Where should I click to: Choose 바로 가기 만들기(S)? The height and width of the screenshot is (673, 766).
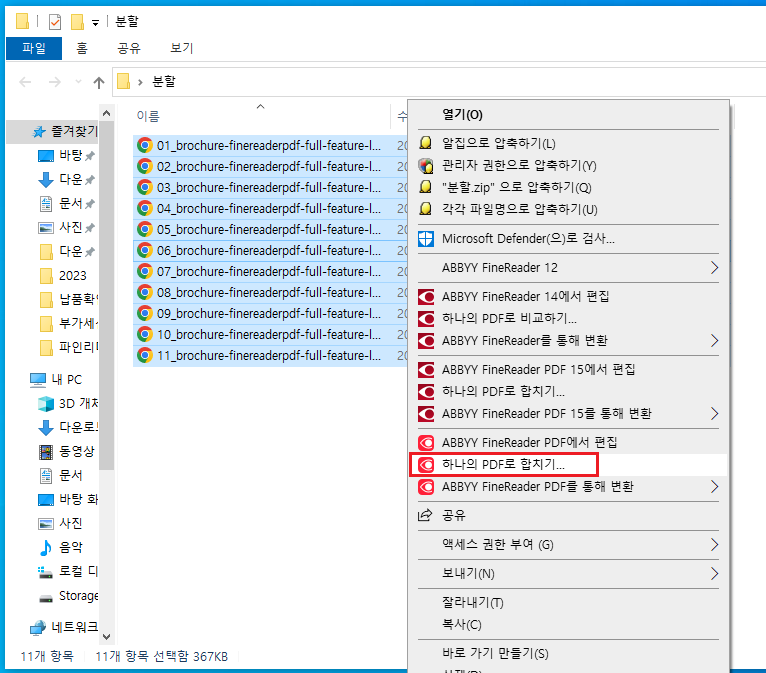(x=569, y=653)
